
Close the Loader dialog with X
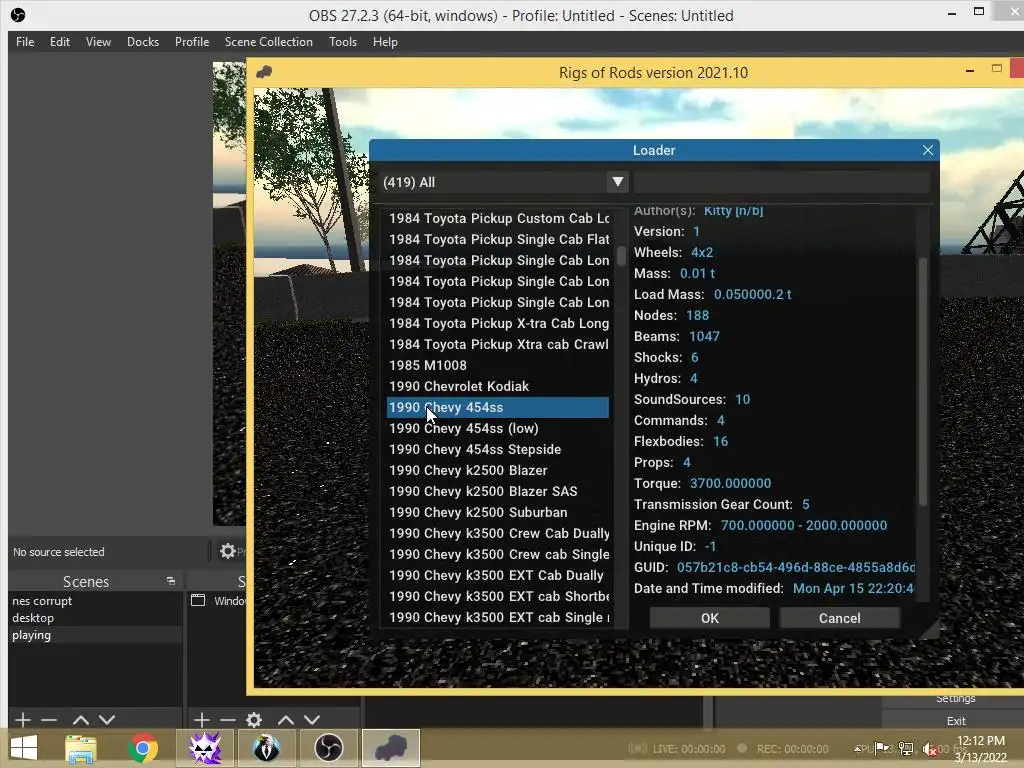click(927, 150)
